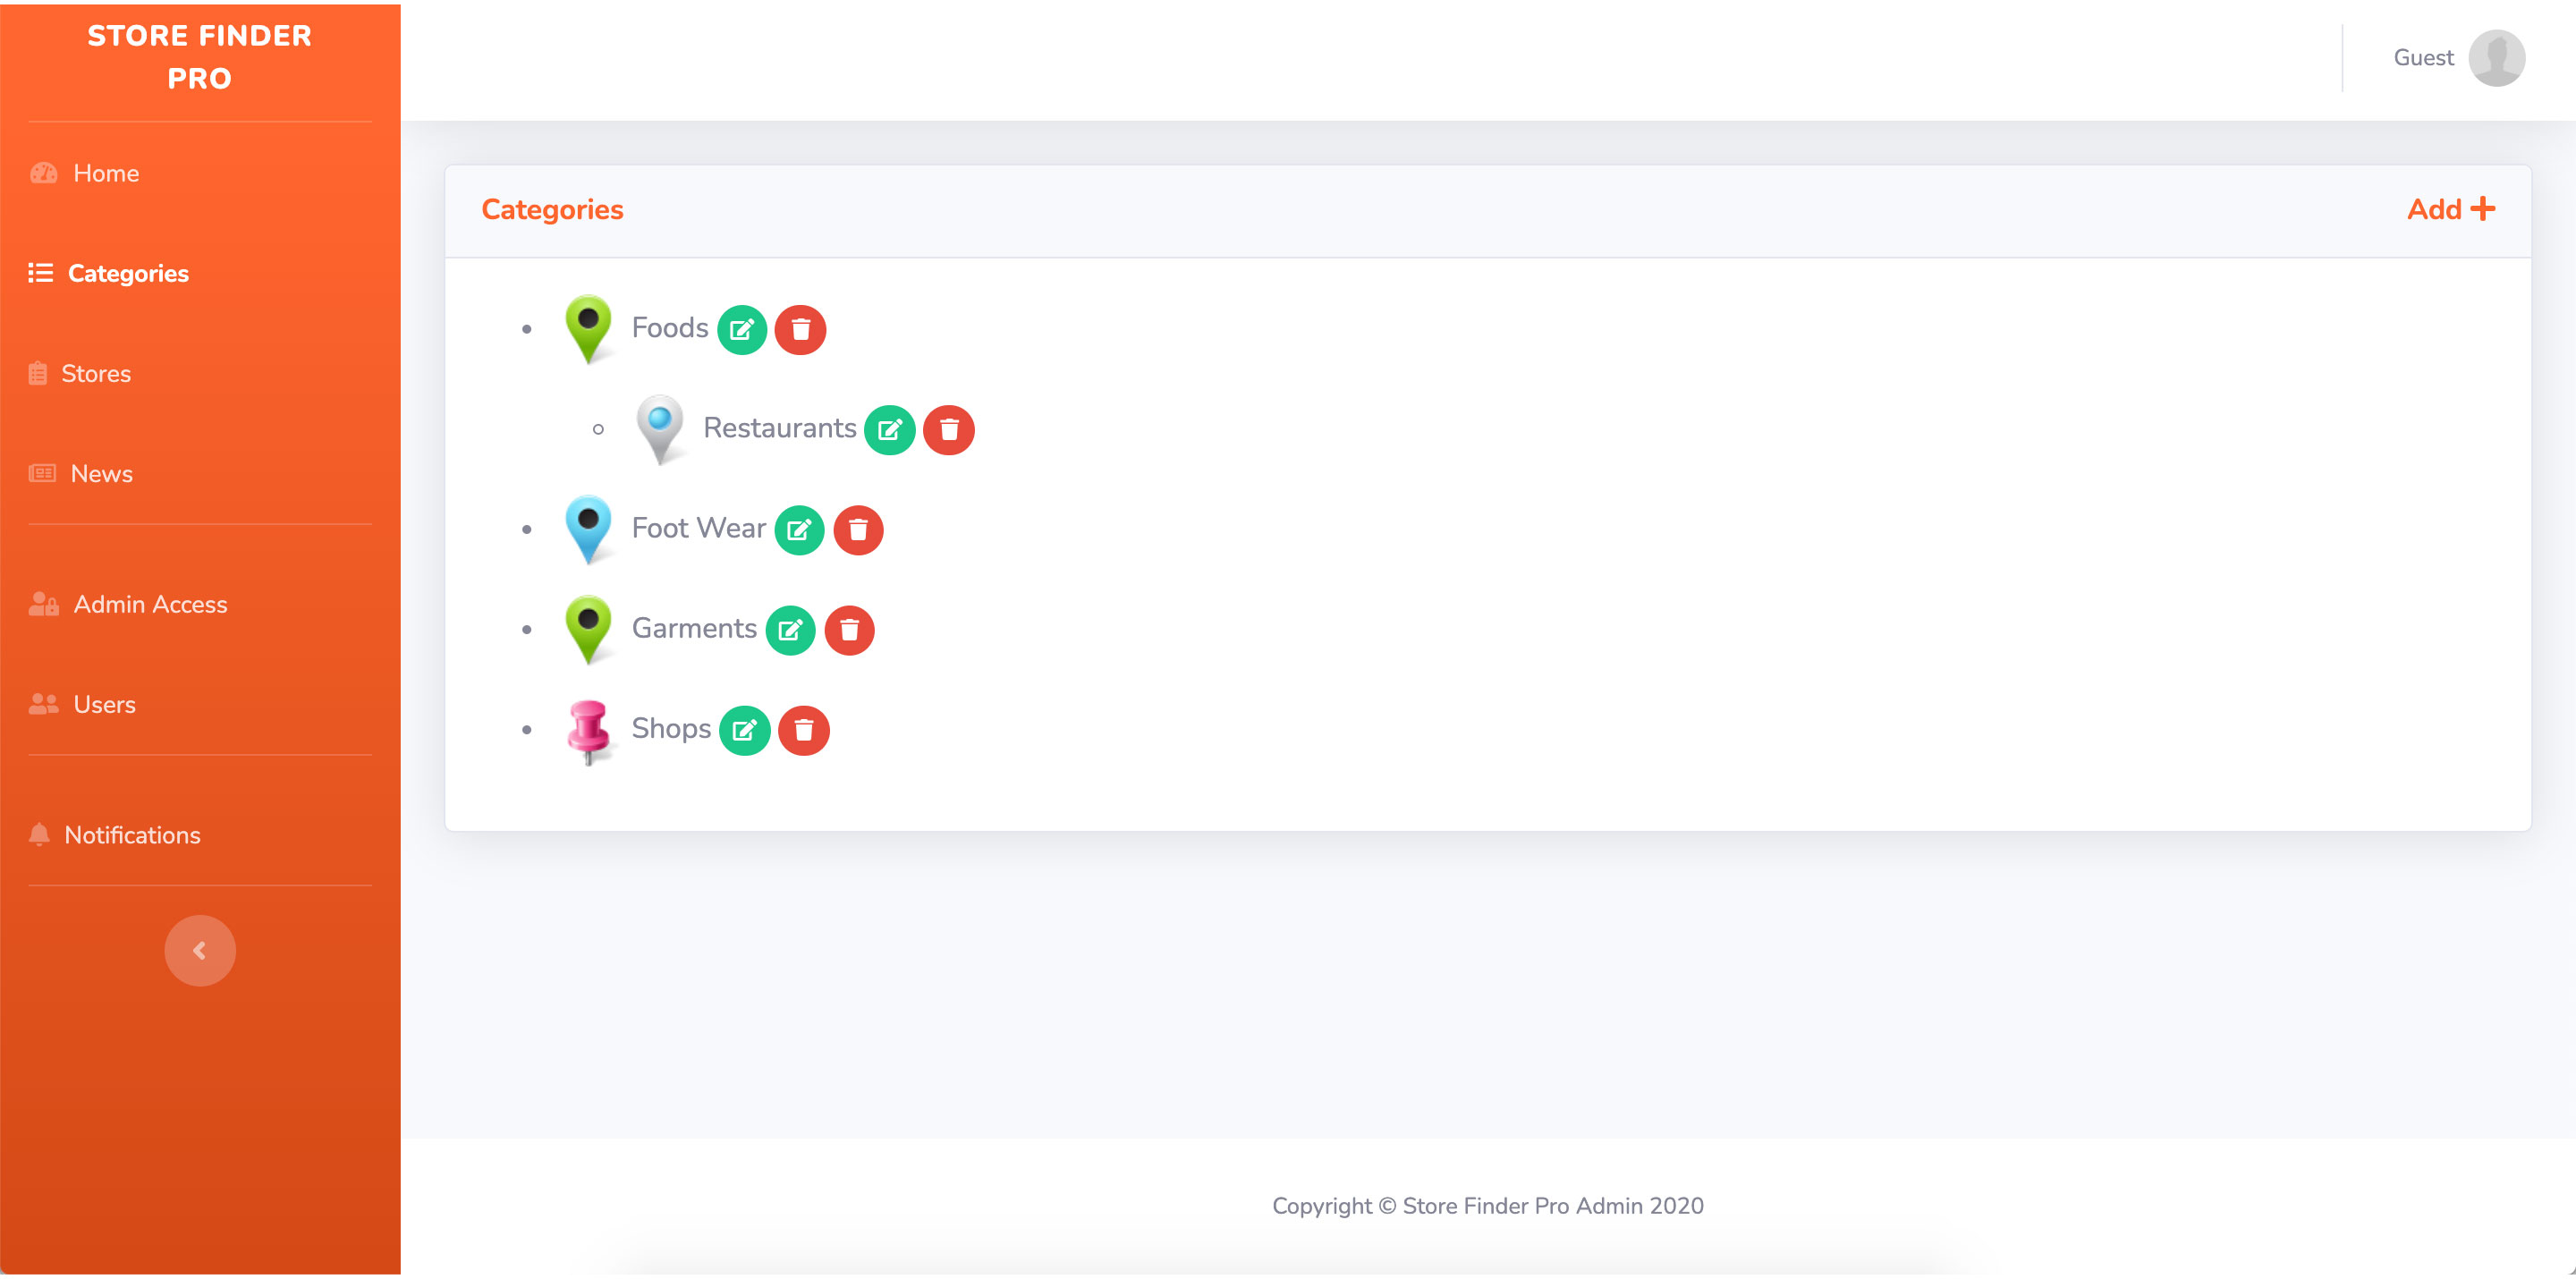The image size is (2576, 1279).
Task: Open the Home menu item
Action: (105, 173)
